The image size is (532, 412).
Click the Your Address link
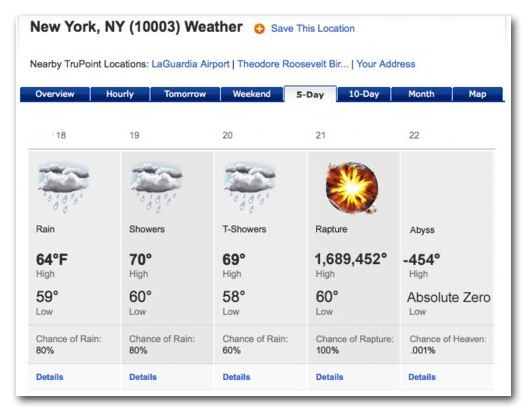pos(386,64)
